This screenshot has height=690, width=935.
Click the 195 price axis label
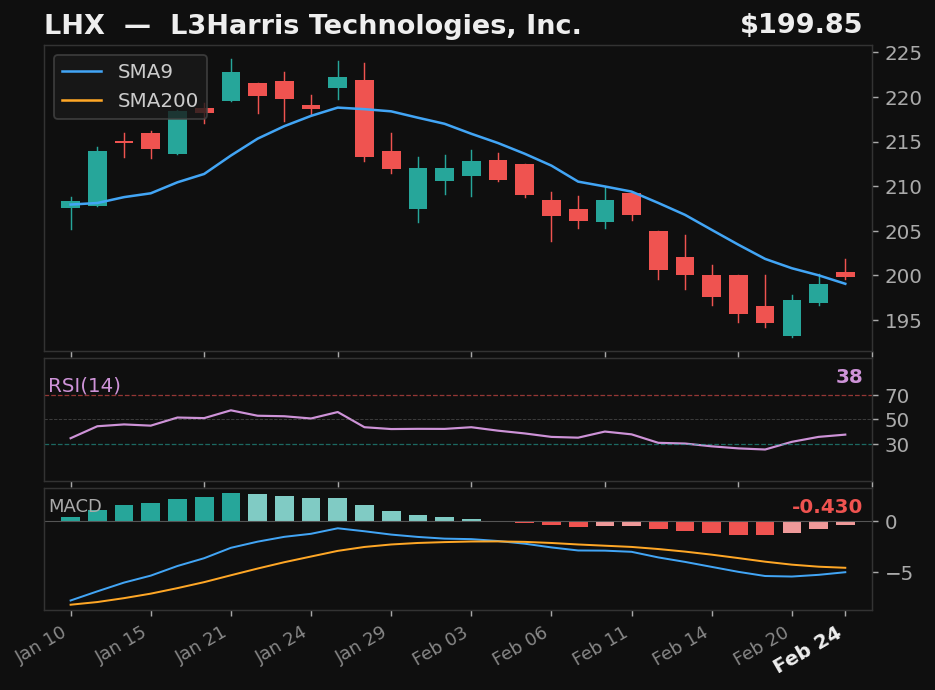903,321
